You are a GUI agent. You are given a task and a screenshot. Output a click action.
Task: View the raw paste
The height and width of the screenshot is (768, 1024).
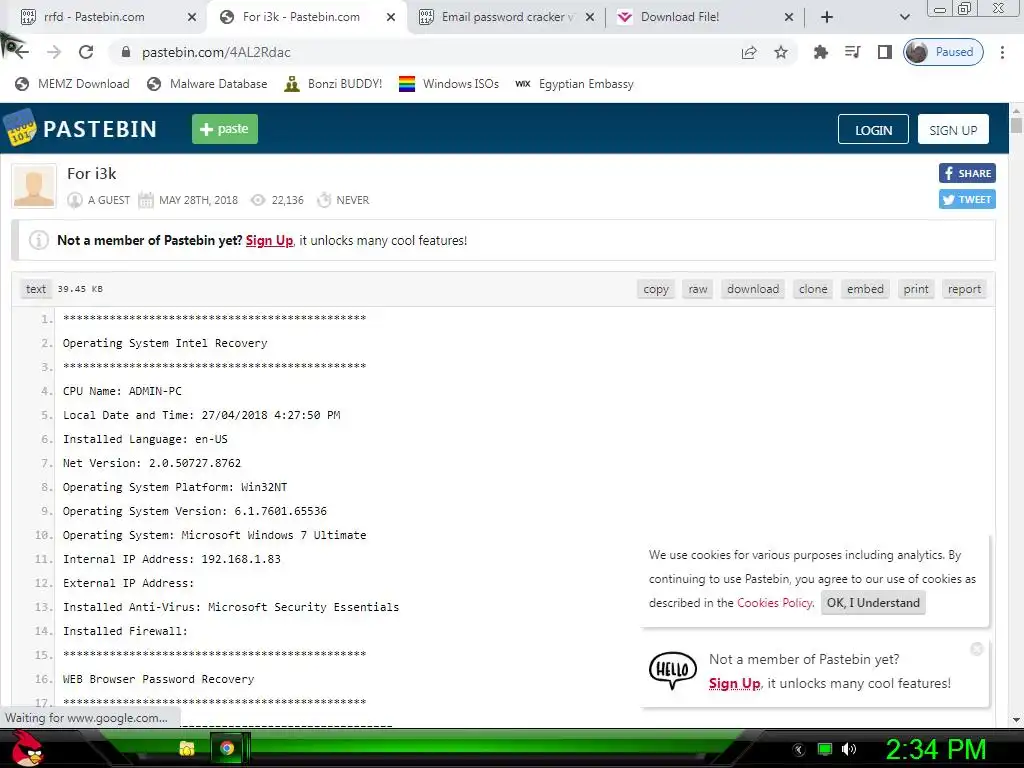coord(697,289)
